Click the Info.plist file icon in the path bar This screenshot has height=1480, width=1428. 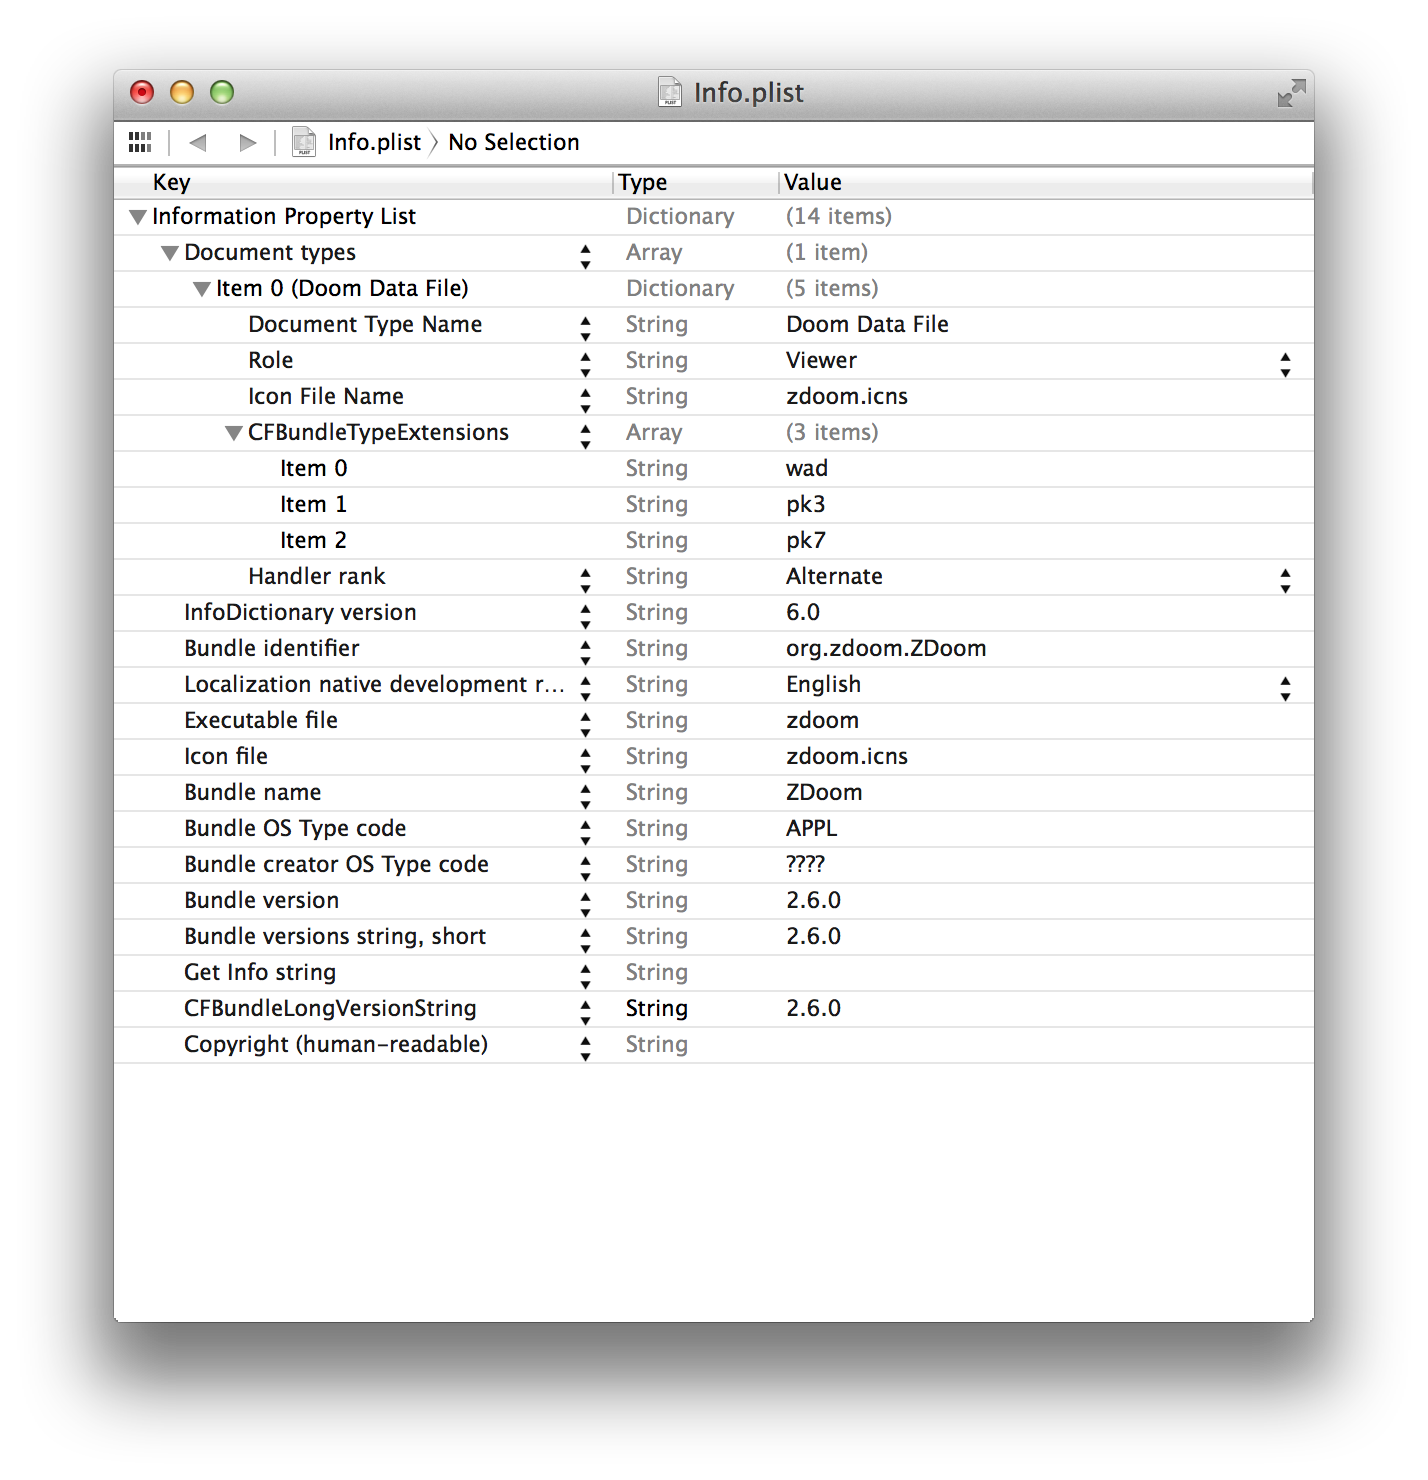point(303,142)
